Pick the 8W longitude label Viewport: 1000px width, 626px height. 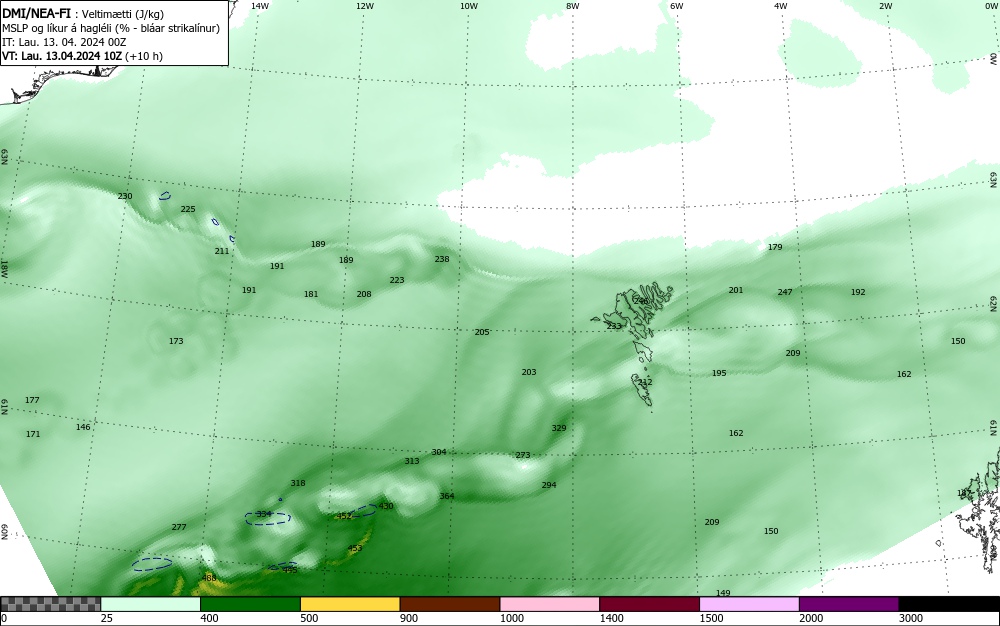tap(573, 6)
